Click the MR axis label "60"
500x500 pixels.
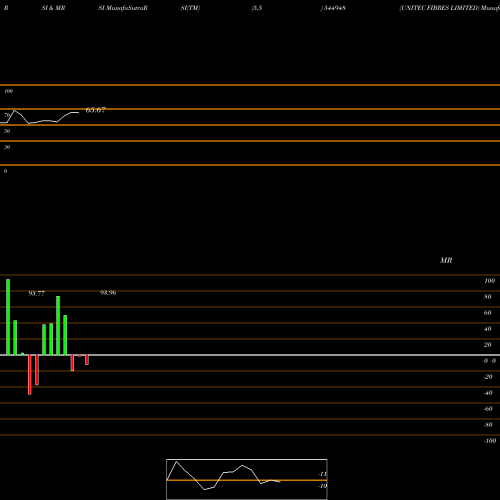pyautogui.click(x=488, y=313)
